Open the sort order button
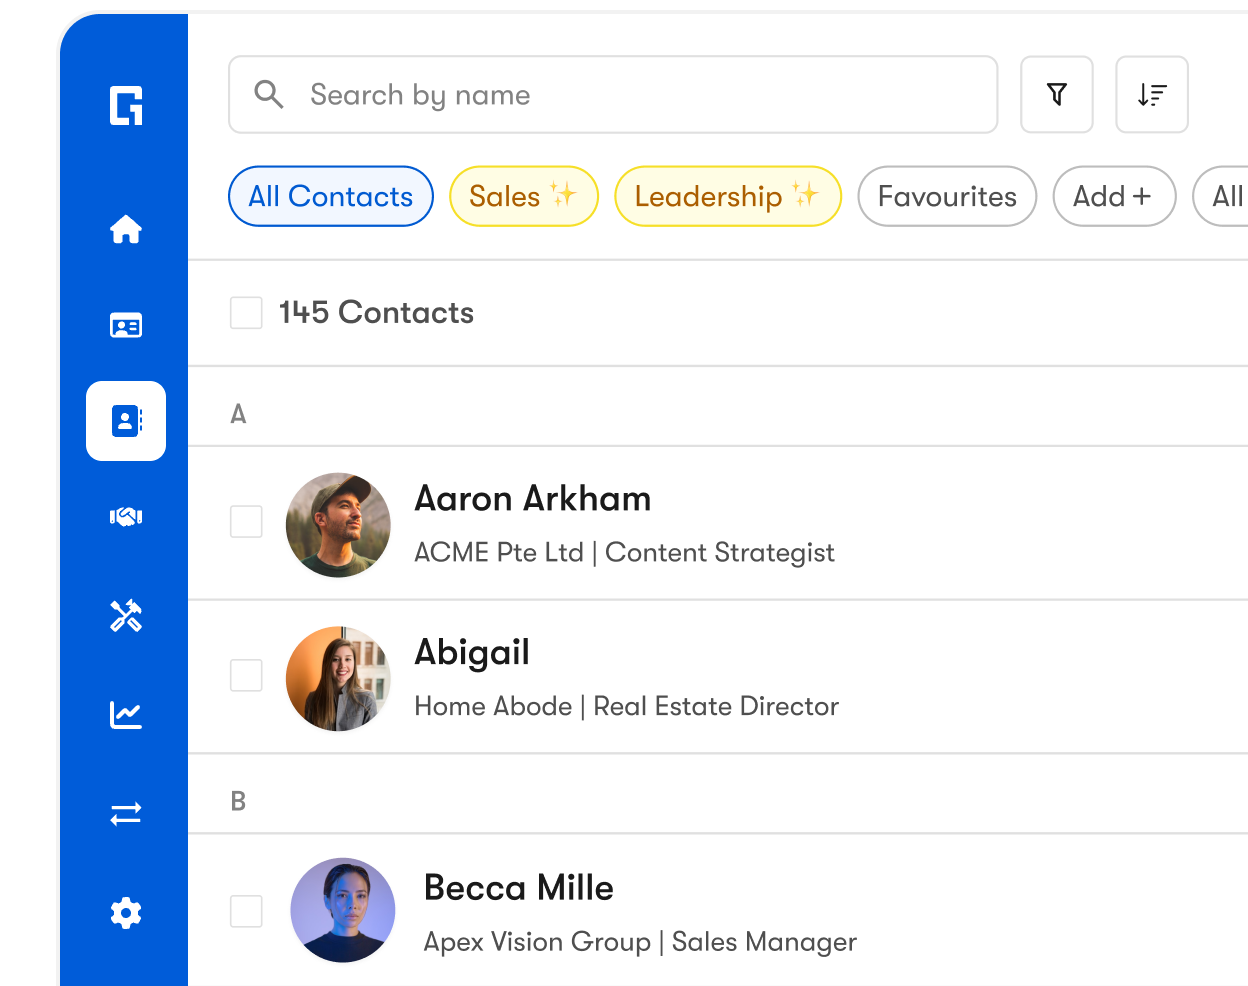Viewport: 1248px width, 986px height. pyautogui.click(x=1152, y=94)
